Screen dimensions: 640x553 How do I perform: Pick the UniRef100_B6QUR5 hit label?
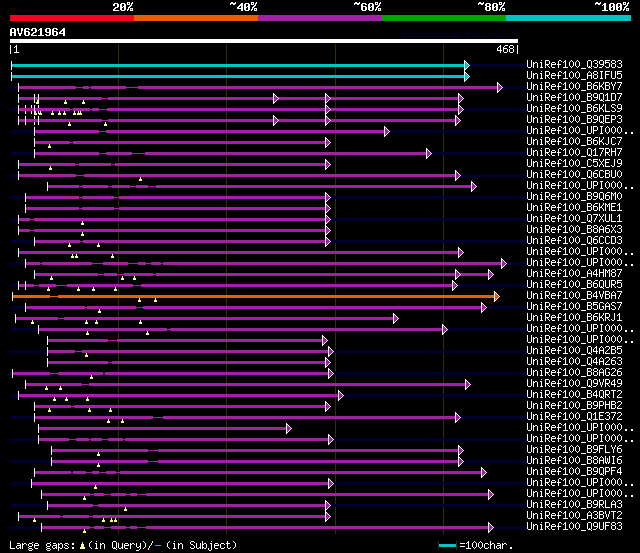coord(574,284)
